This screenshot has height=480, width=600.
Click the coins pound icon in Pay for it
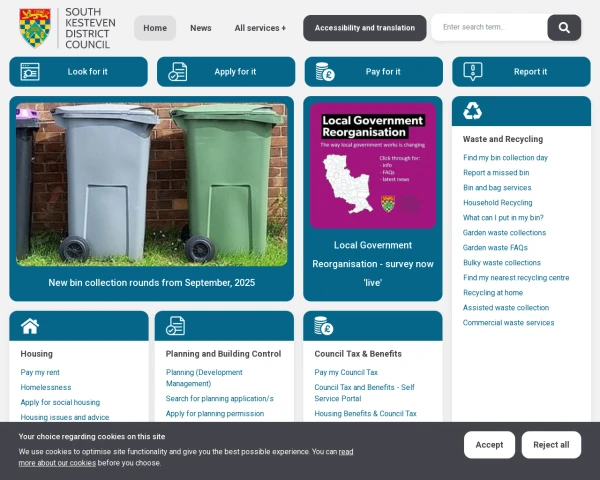tap(325, 72)
